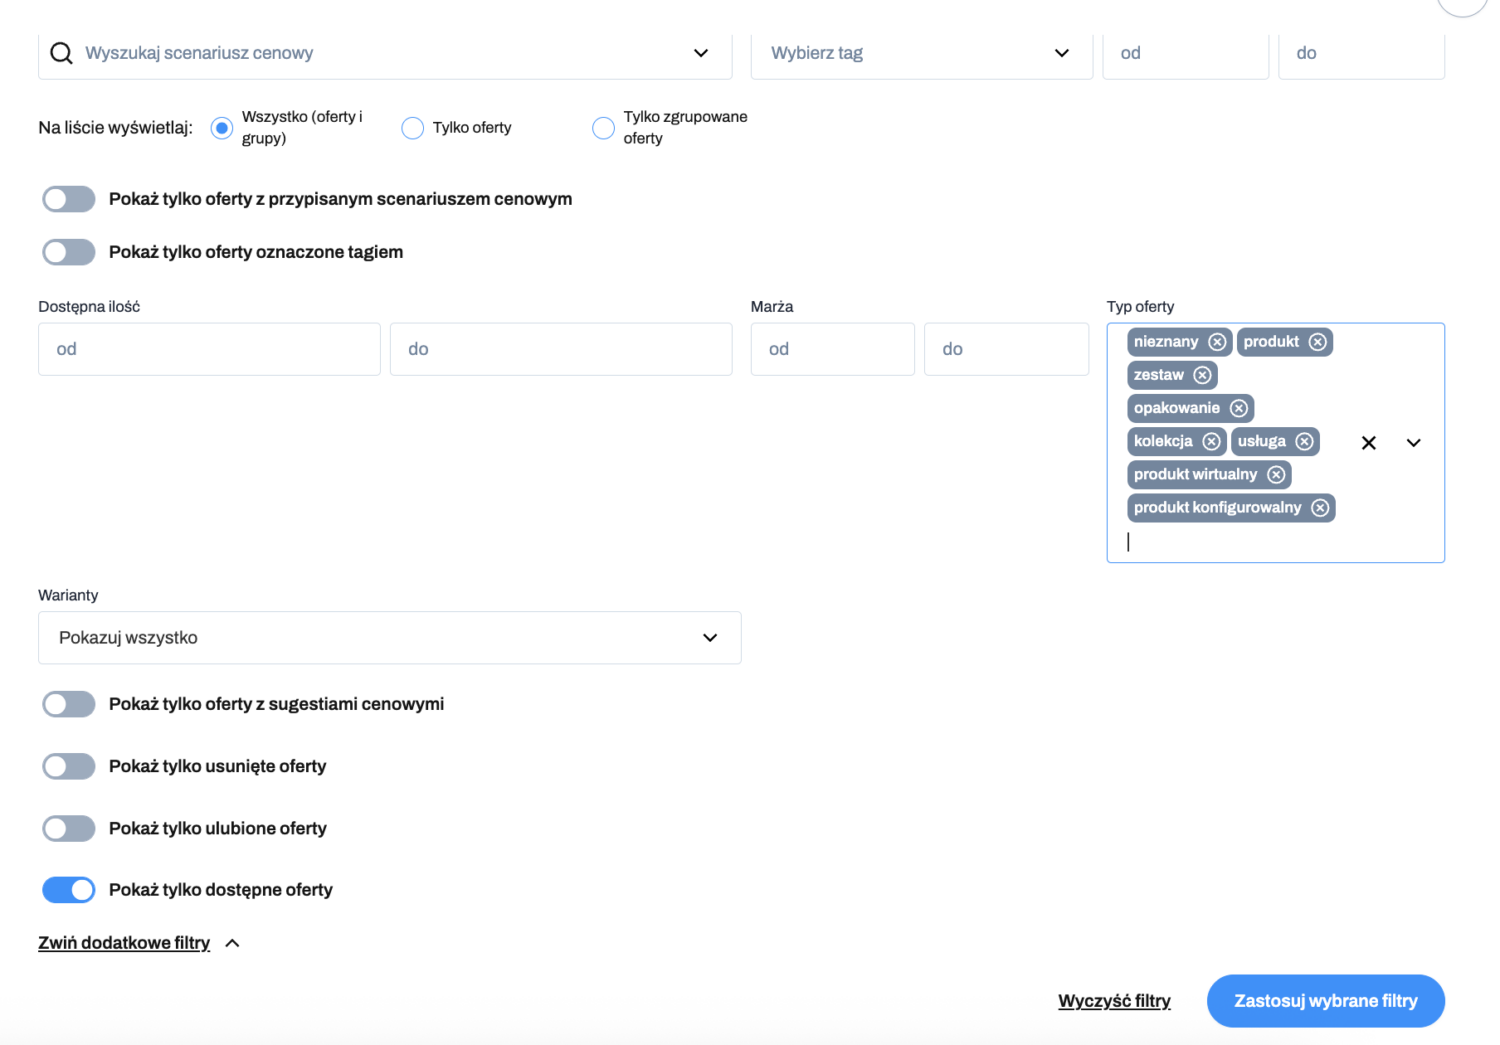This screenshot has width=1500, height=1045.
Task: Collapse filters using the up chevron
Action: pos(233,943)
